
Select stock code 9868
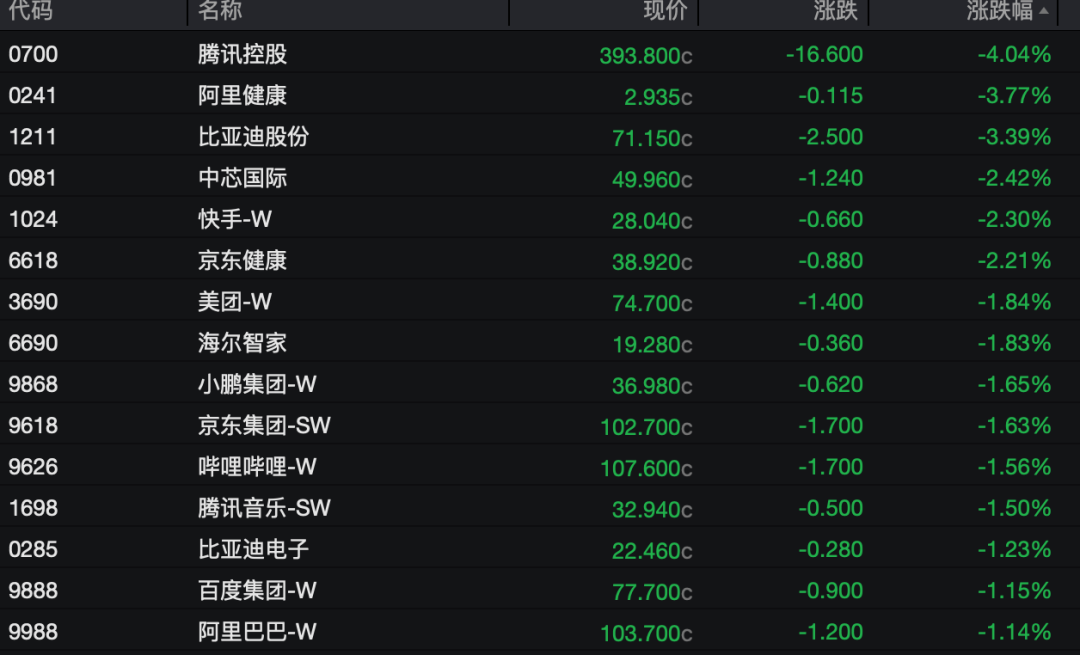tap(33, 384)
